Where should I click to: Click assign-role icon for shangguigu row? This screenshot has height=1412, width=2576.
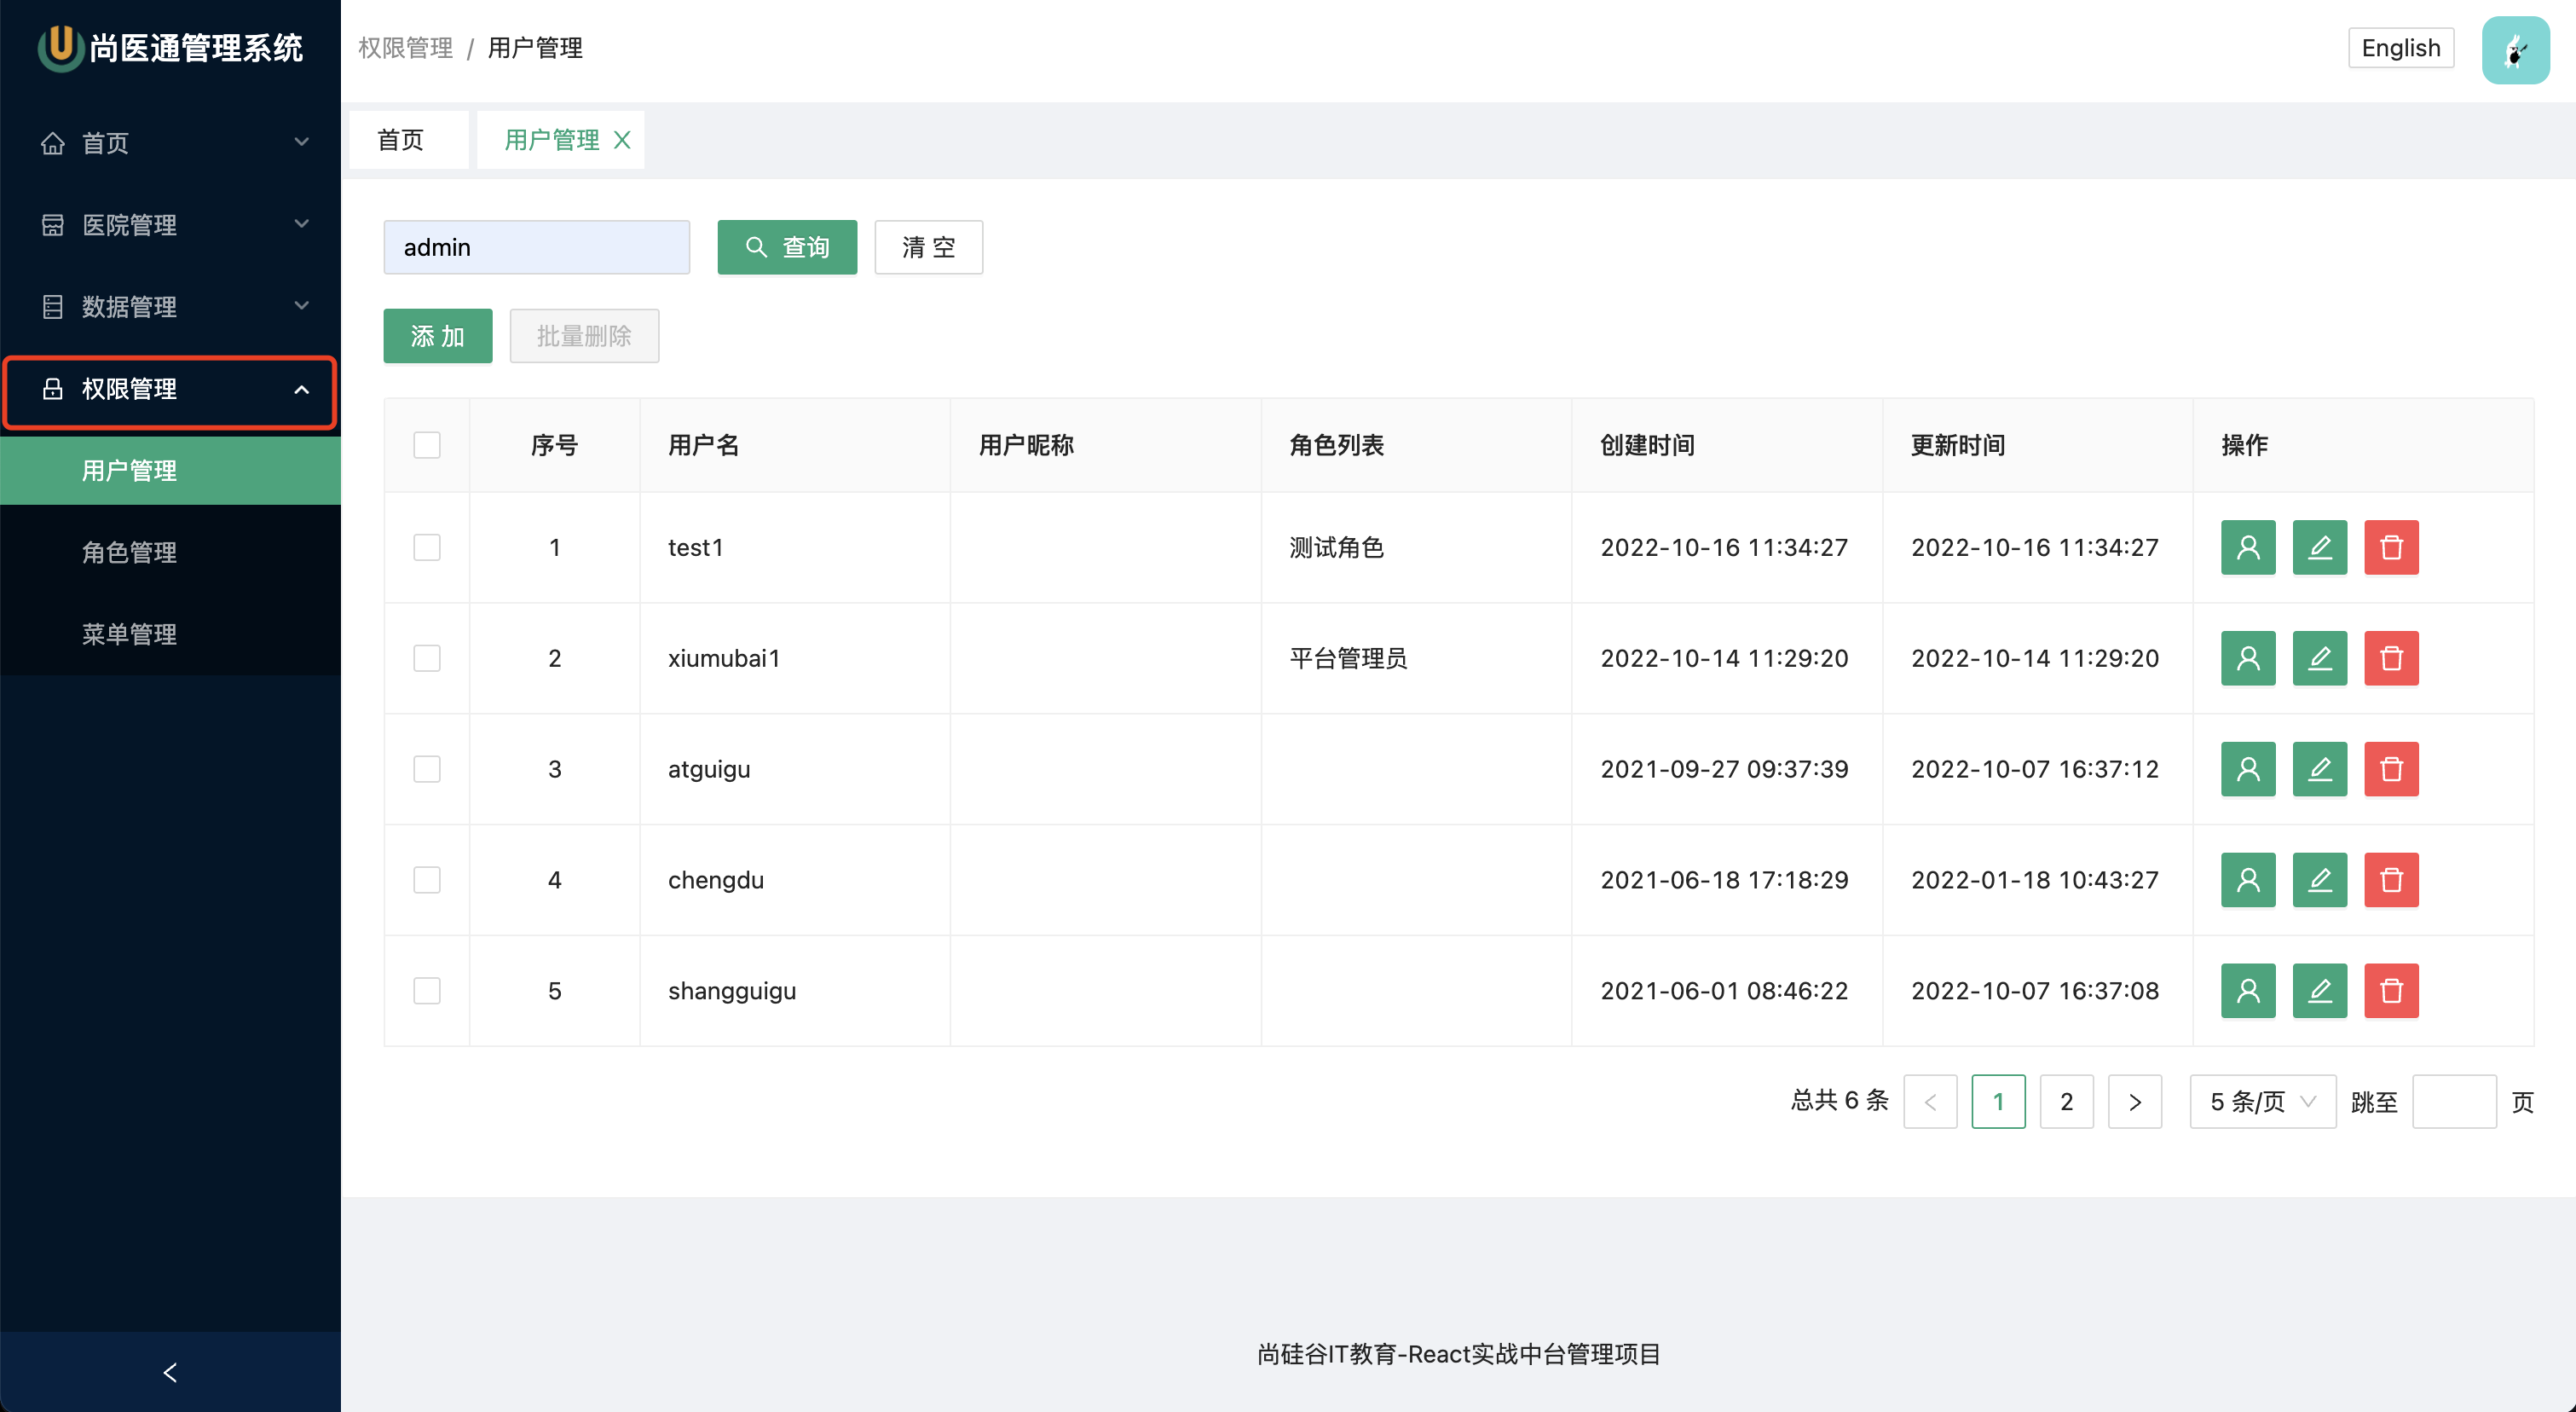pos(2247,991)
